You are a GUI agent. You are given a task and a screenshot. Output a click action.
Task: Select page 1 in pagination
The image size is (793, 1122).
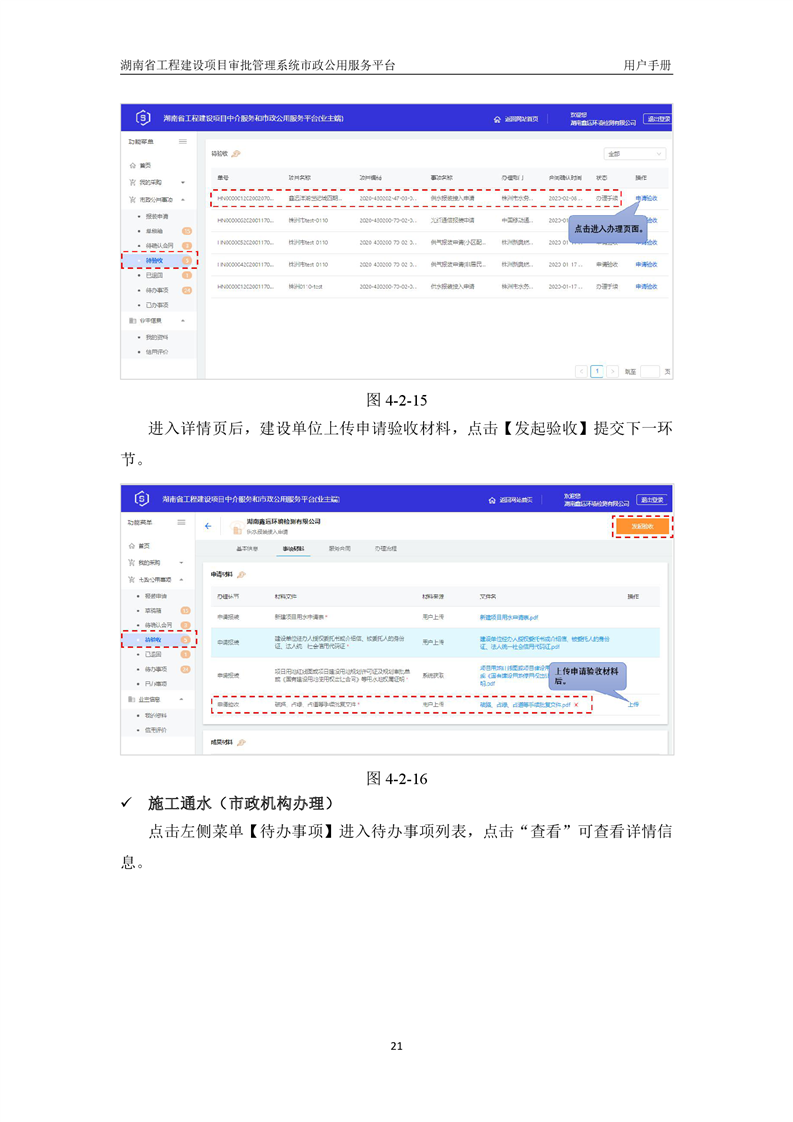(597, 371)
